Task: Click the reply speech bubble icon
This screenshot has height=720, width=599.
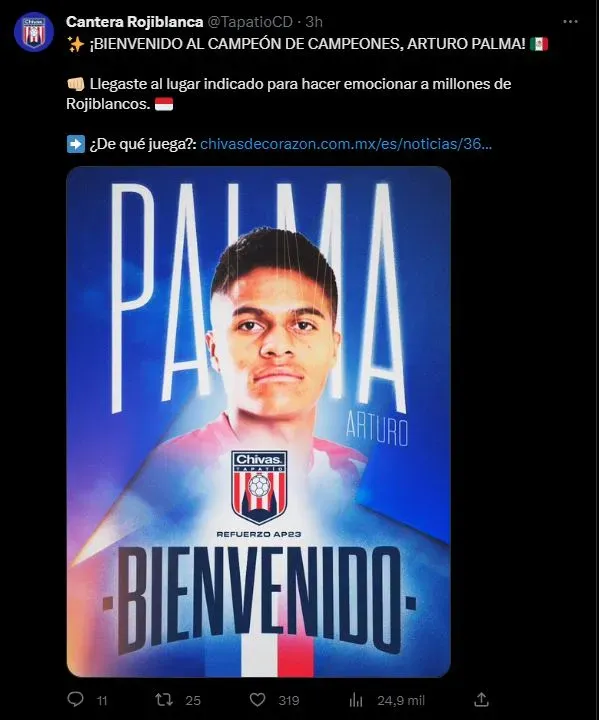Action: pos(76,699)
